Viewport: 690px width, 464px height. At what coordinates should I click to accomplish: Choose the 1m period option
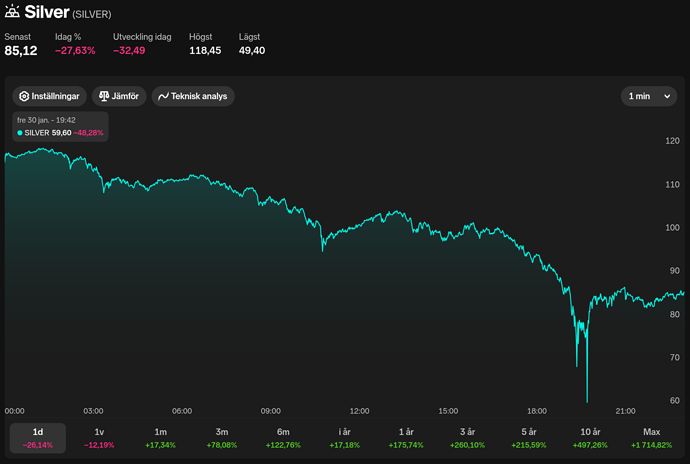(x=161, y=438)
